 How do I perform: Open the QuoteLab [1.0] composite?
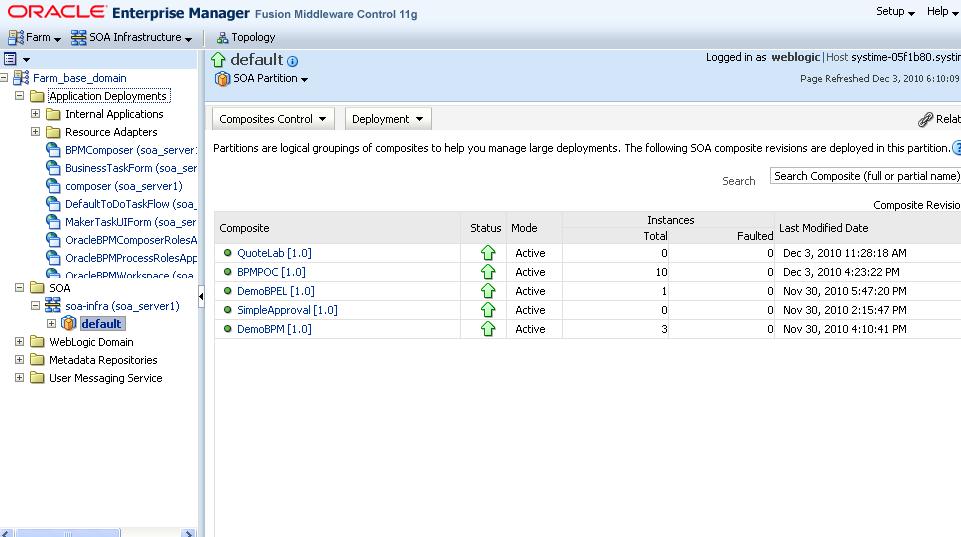click(274, 253)
